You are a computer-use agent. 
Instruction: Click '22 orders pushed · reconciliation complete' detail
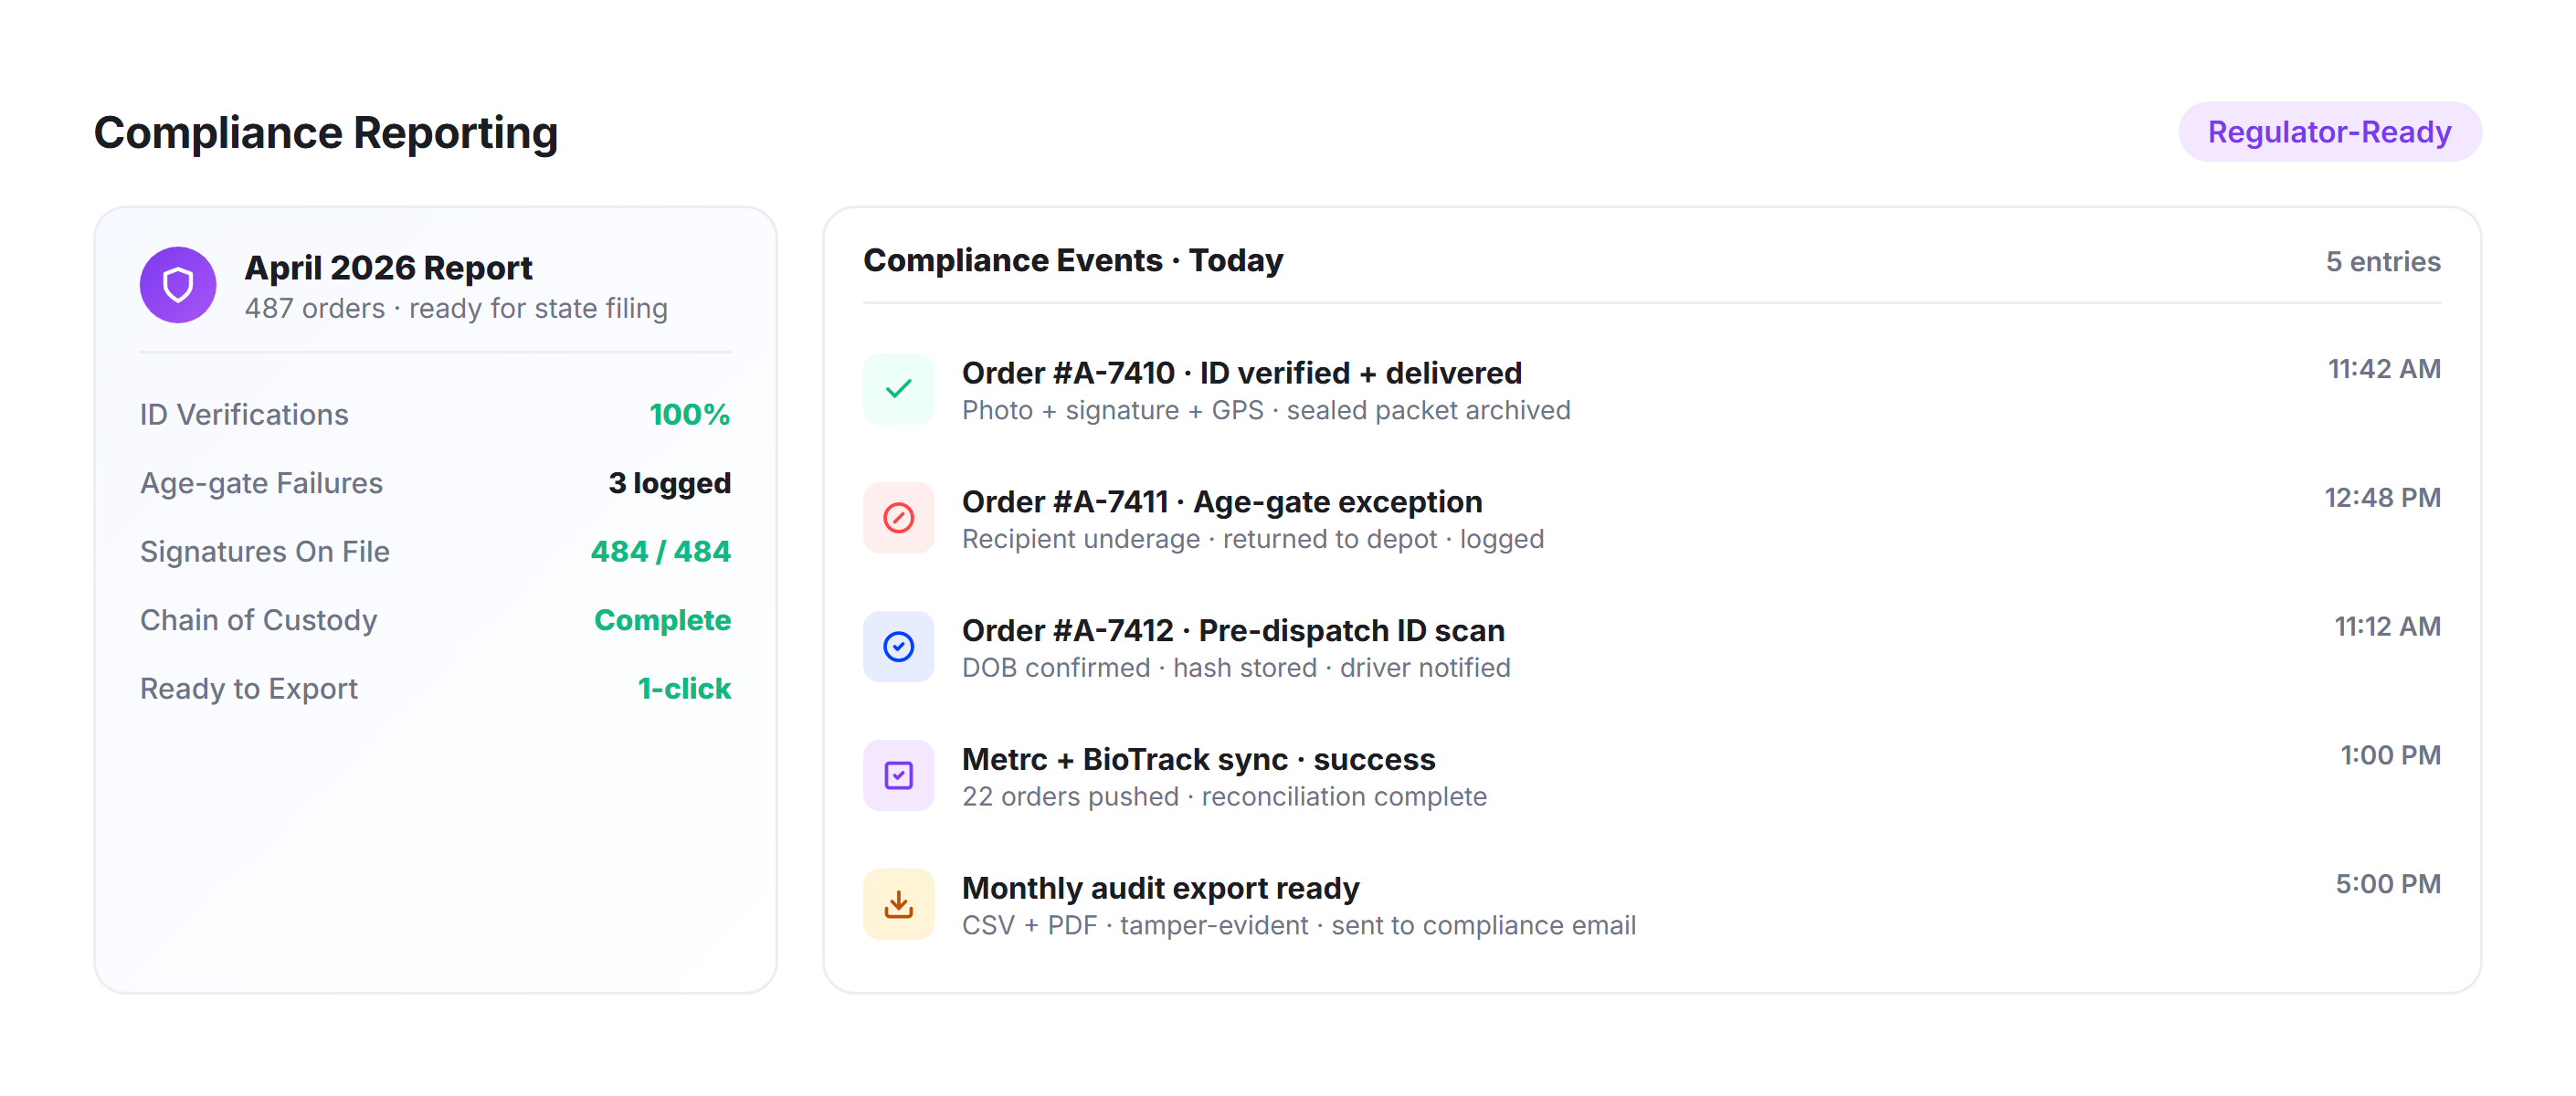[x=1224, y=797]
